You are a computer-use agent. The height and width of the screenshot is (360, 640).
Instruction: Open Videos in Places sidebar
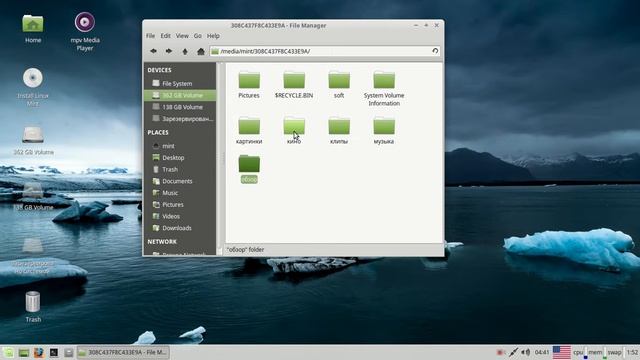pyautogui.click(x=180, y=216)
